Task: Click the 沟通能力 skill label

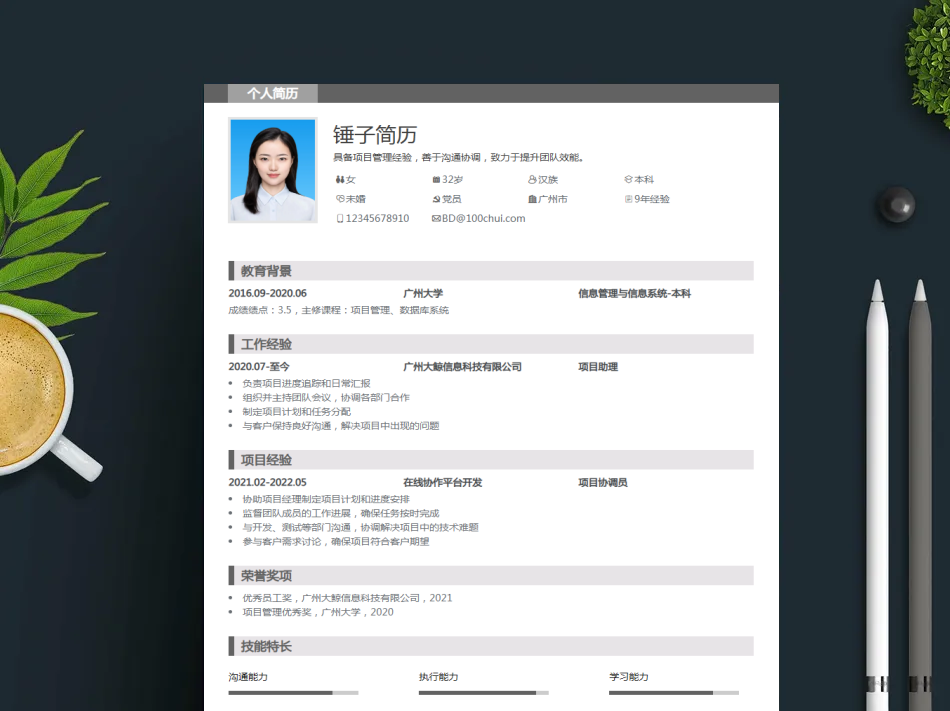Action: 248,676
